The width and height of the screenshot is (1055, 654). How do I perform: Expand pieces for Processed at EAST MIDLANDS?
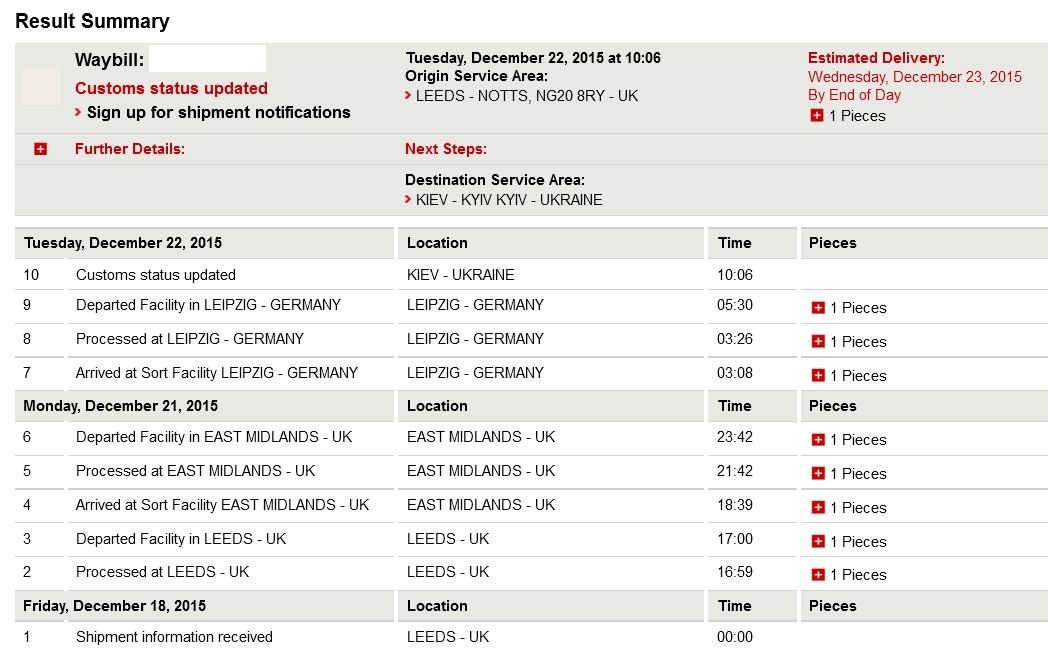tap(817, 473)
